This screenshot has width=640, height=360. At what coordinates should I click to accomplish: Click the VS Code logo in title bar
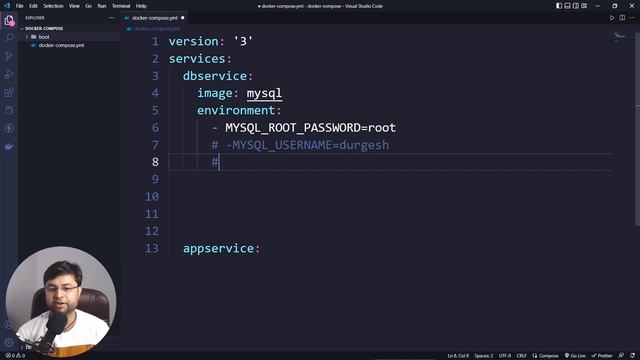pyautogui.click(x=7, y=6)
